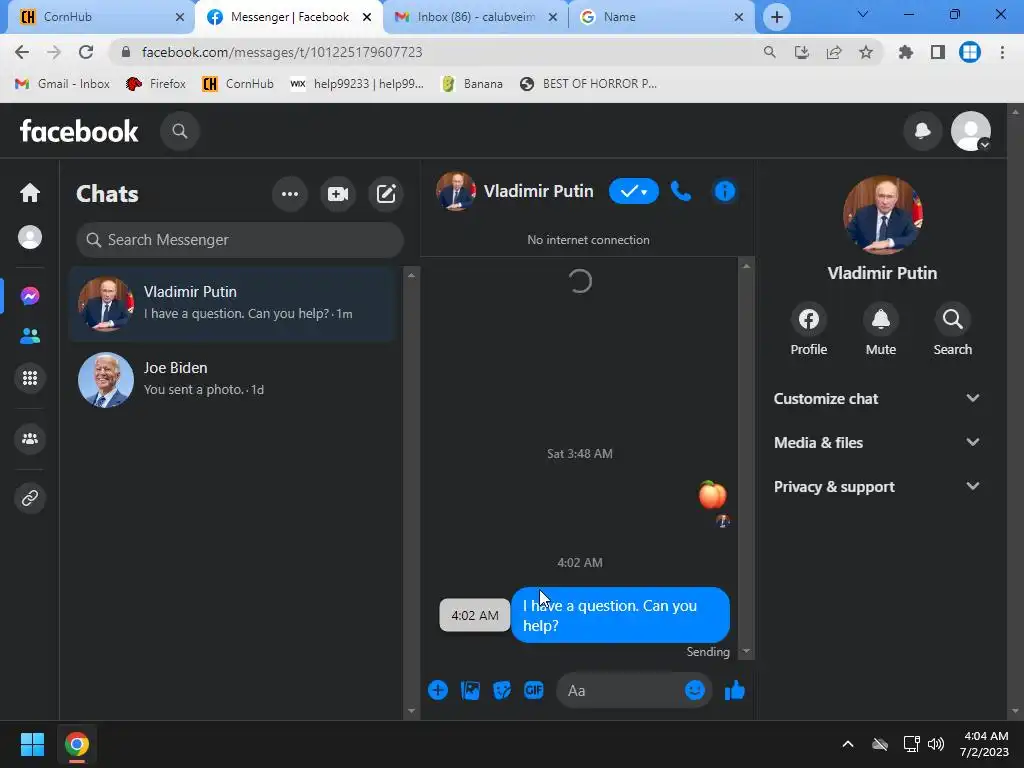Open a new browser tab
The width and height of the screenshot is (1024, 768).
(x=776, y=17)
